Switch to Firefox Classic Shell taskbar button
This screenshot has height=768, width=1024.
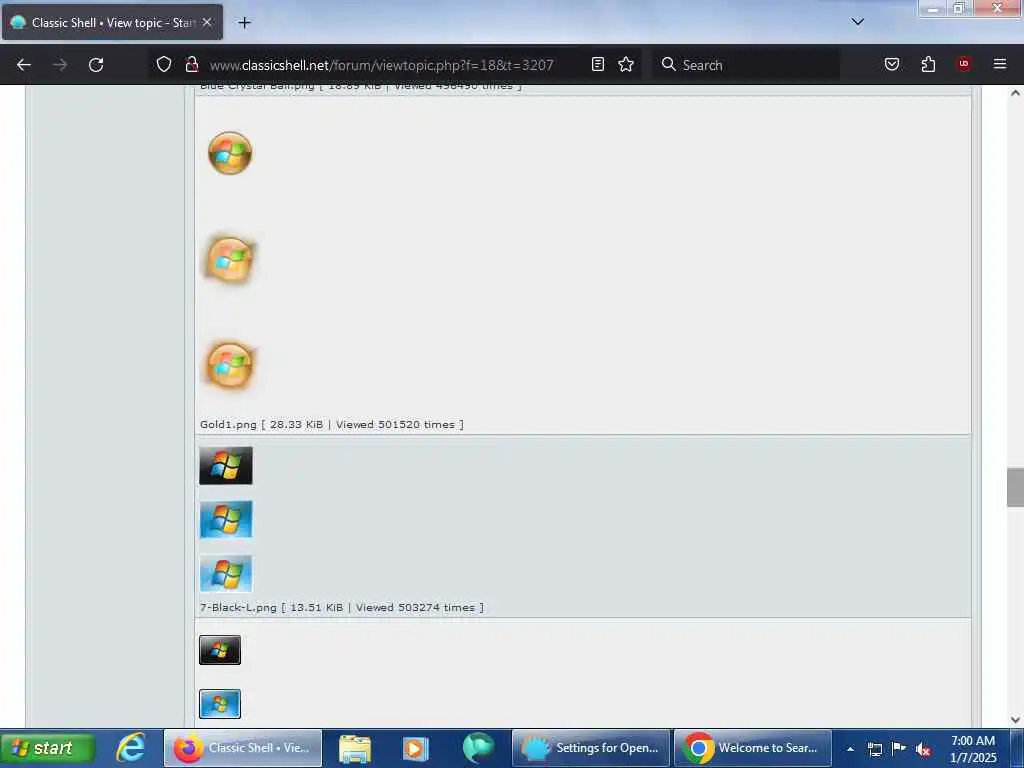click(243, 748)
